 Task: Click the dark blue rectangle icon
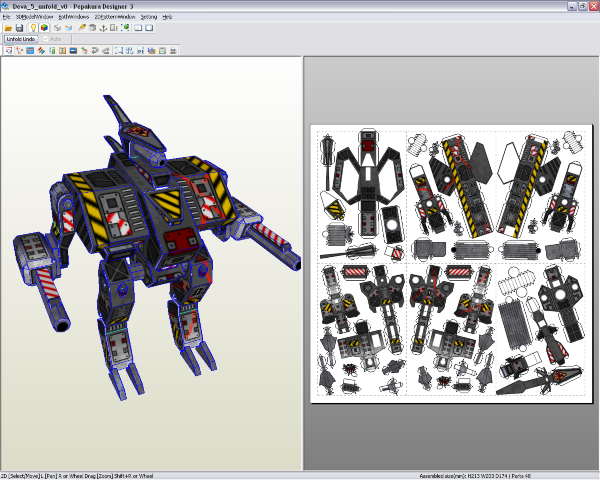pos(73,51)
